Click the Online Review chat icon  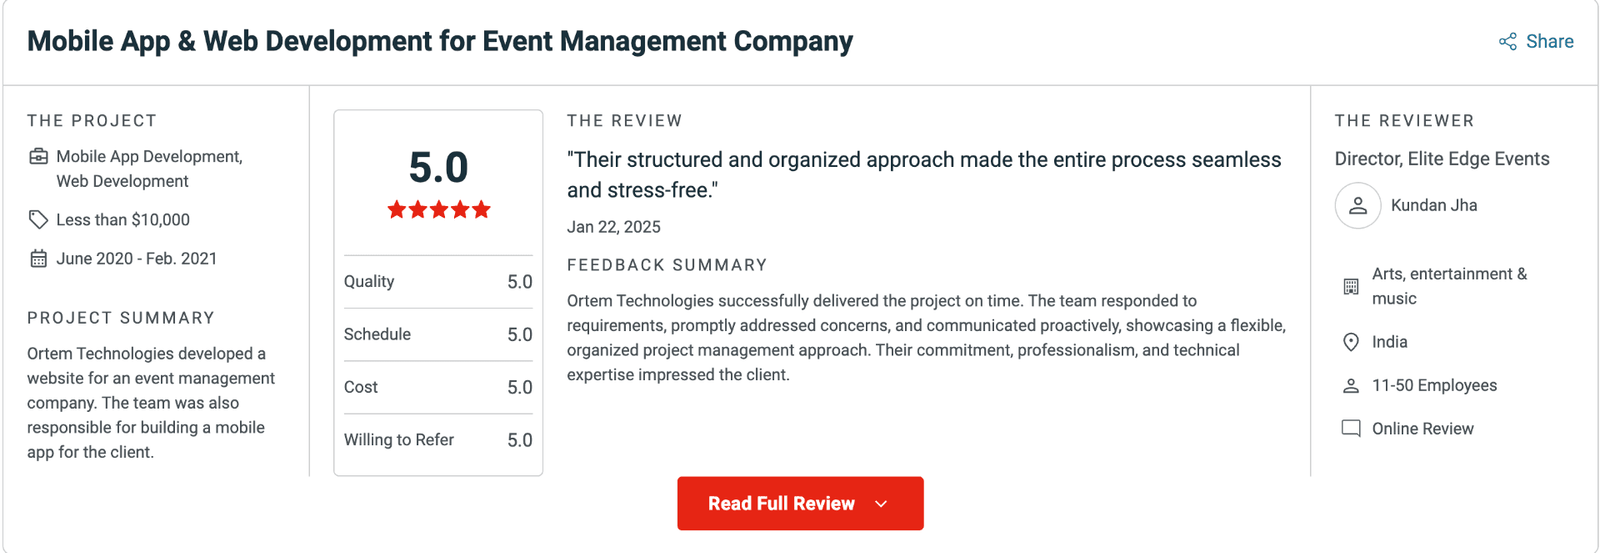(1351, 429)
